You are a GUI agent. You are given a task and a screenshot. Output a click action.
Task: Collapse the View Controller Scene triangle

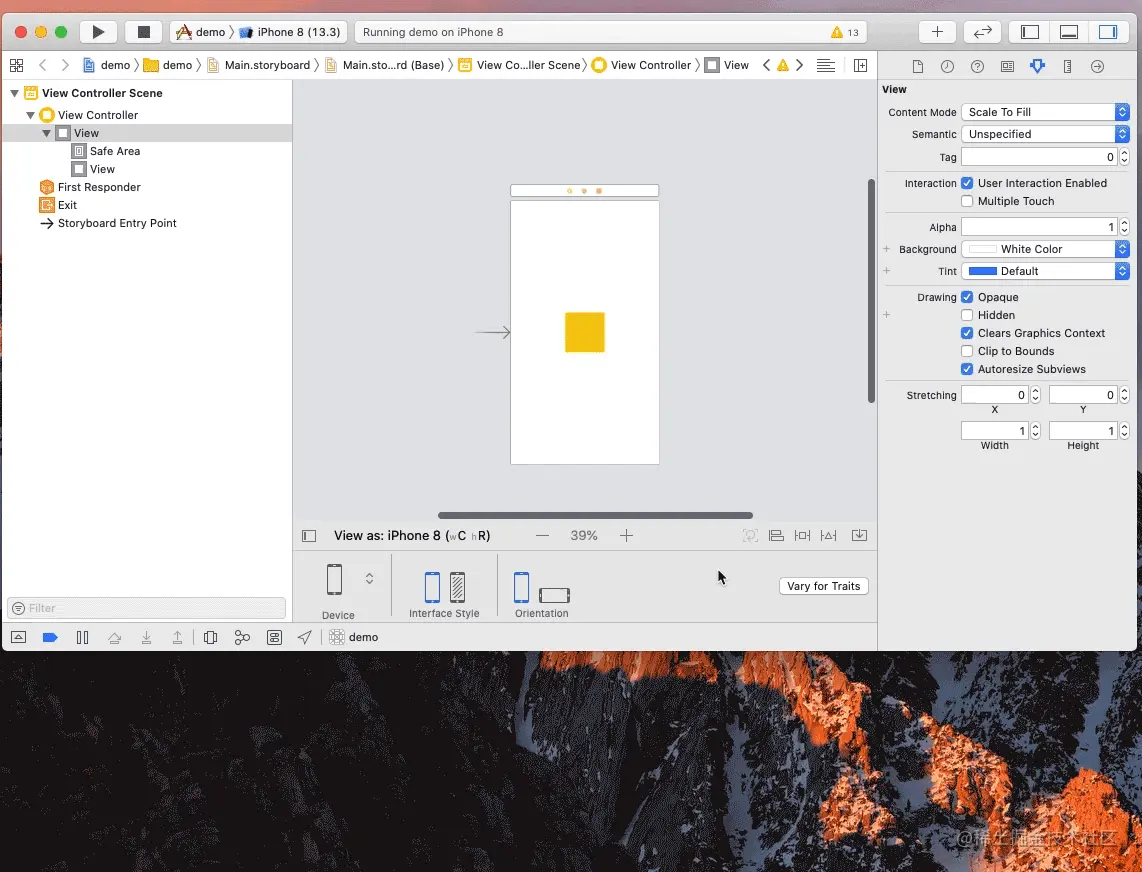(14, 93)
